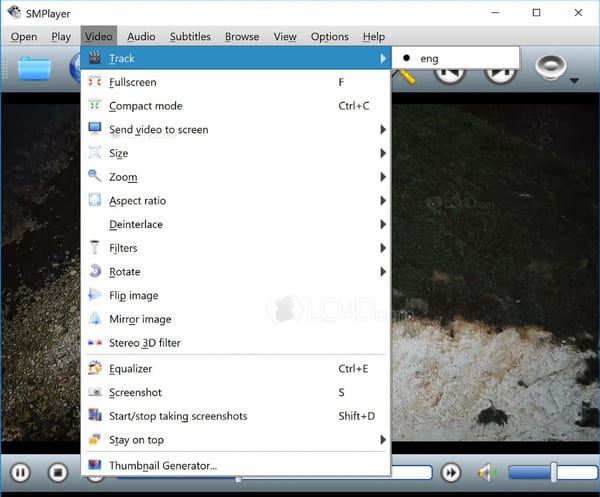The height and width of the screenshot is (497, 600).
Task: Click the Filters funnel icon
Action: coord(95,247)
